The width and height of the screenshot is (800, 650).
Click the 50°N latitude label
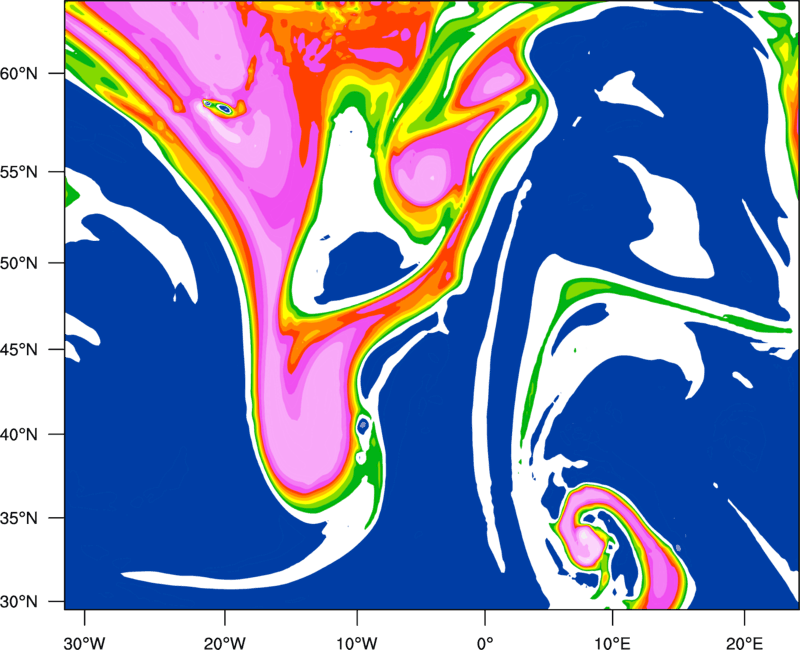pos(19,263)
